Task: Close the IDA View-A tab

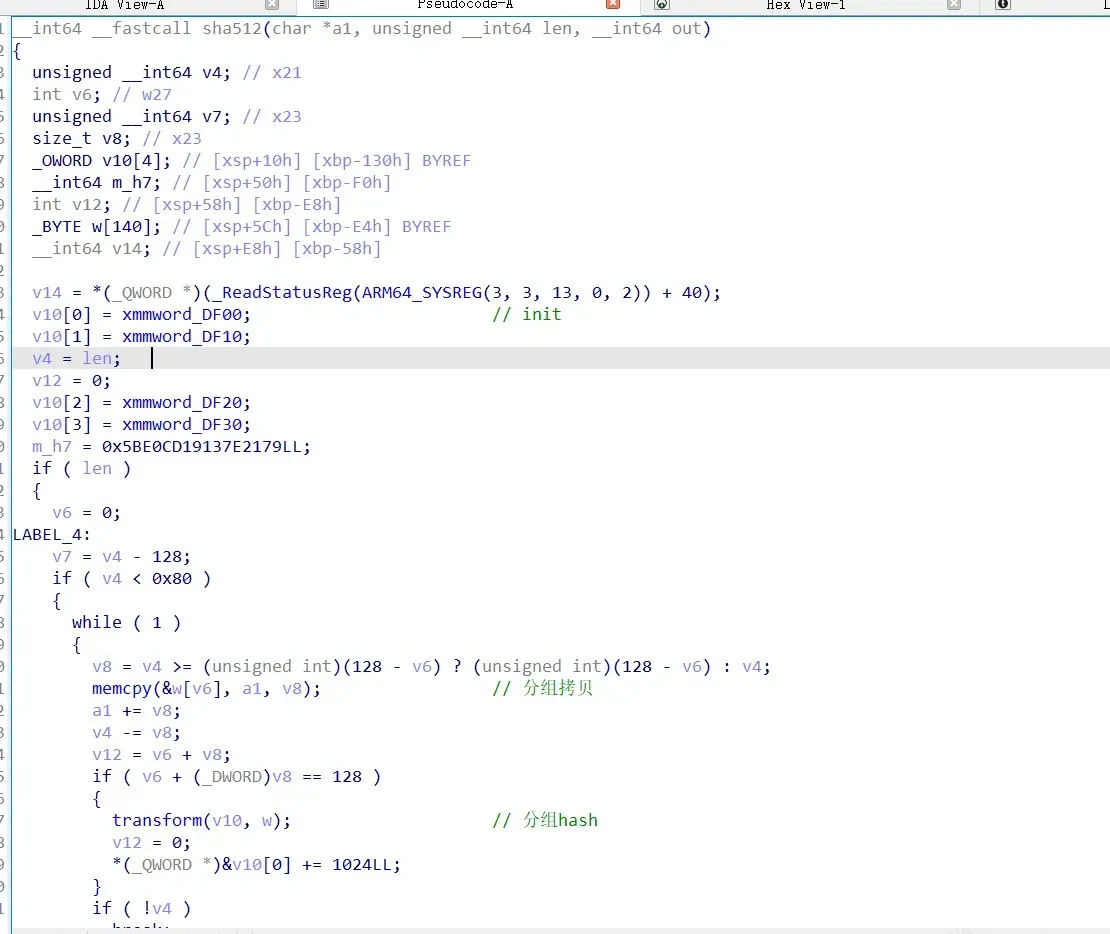Action: 272,5
